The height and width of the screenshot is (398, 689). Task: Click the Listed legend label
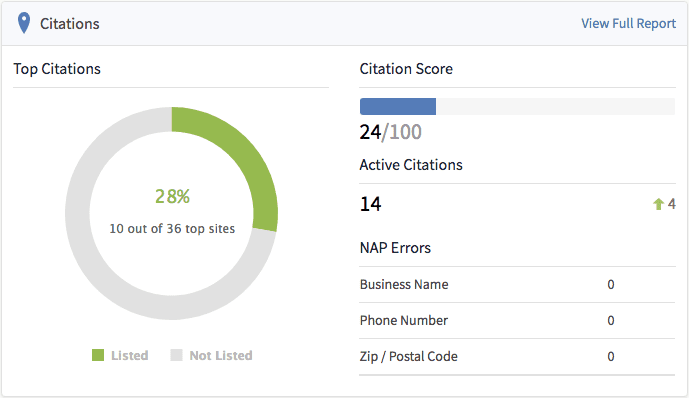click(x=130, y=355)
